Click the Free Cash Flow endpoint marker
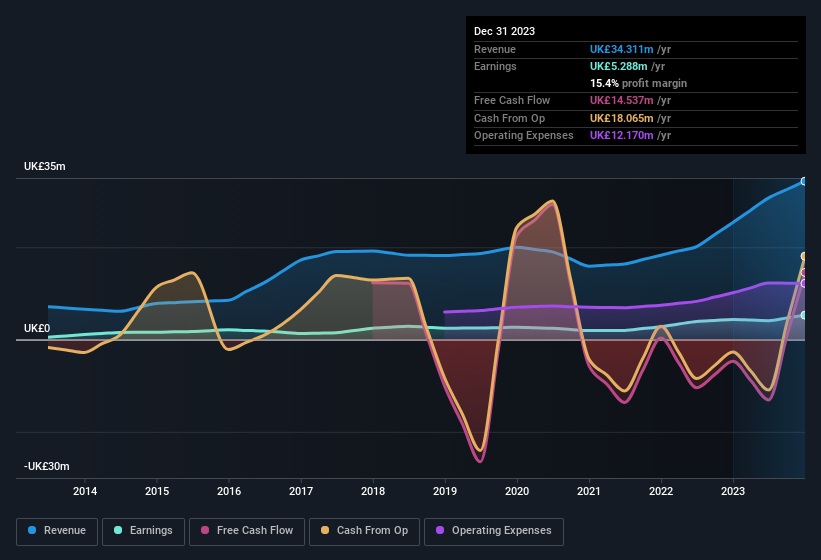The image size is (821, 560). 804,273
